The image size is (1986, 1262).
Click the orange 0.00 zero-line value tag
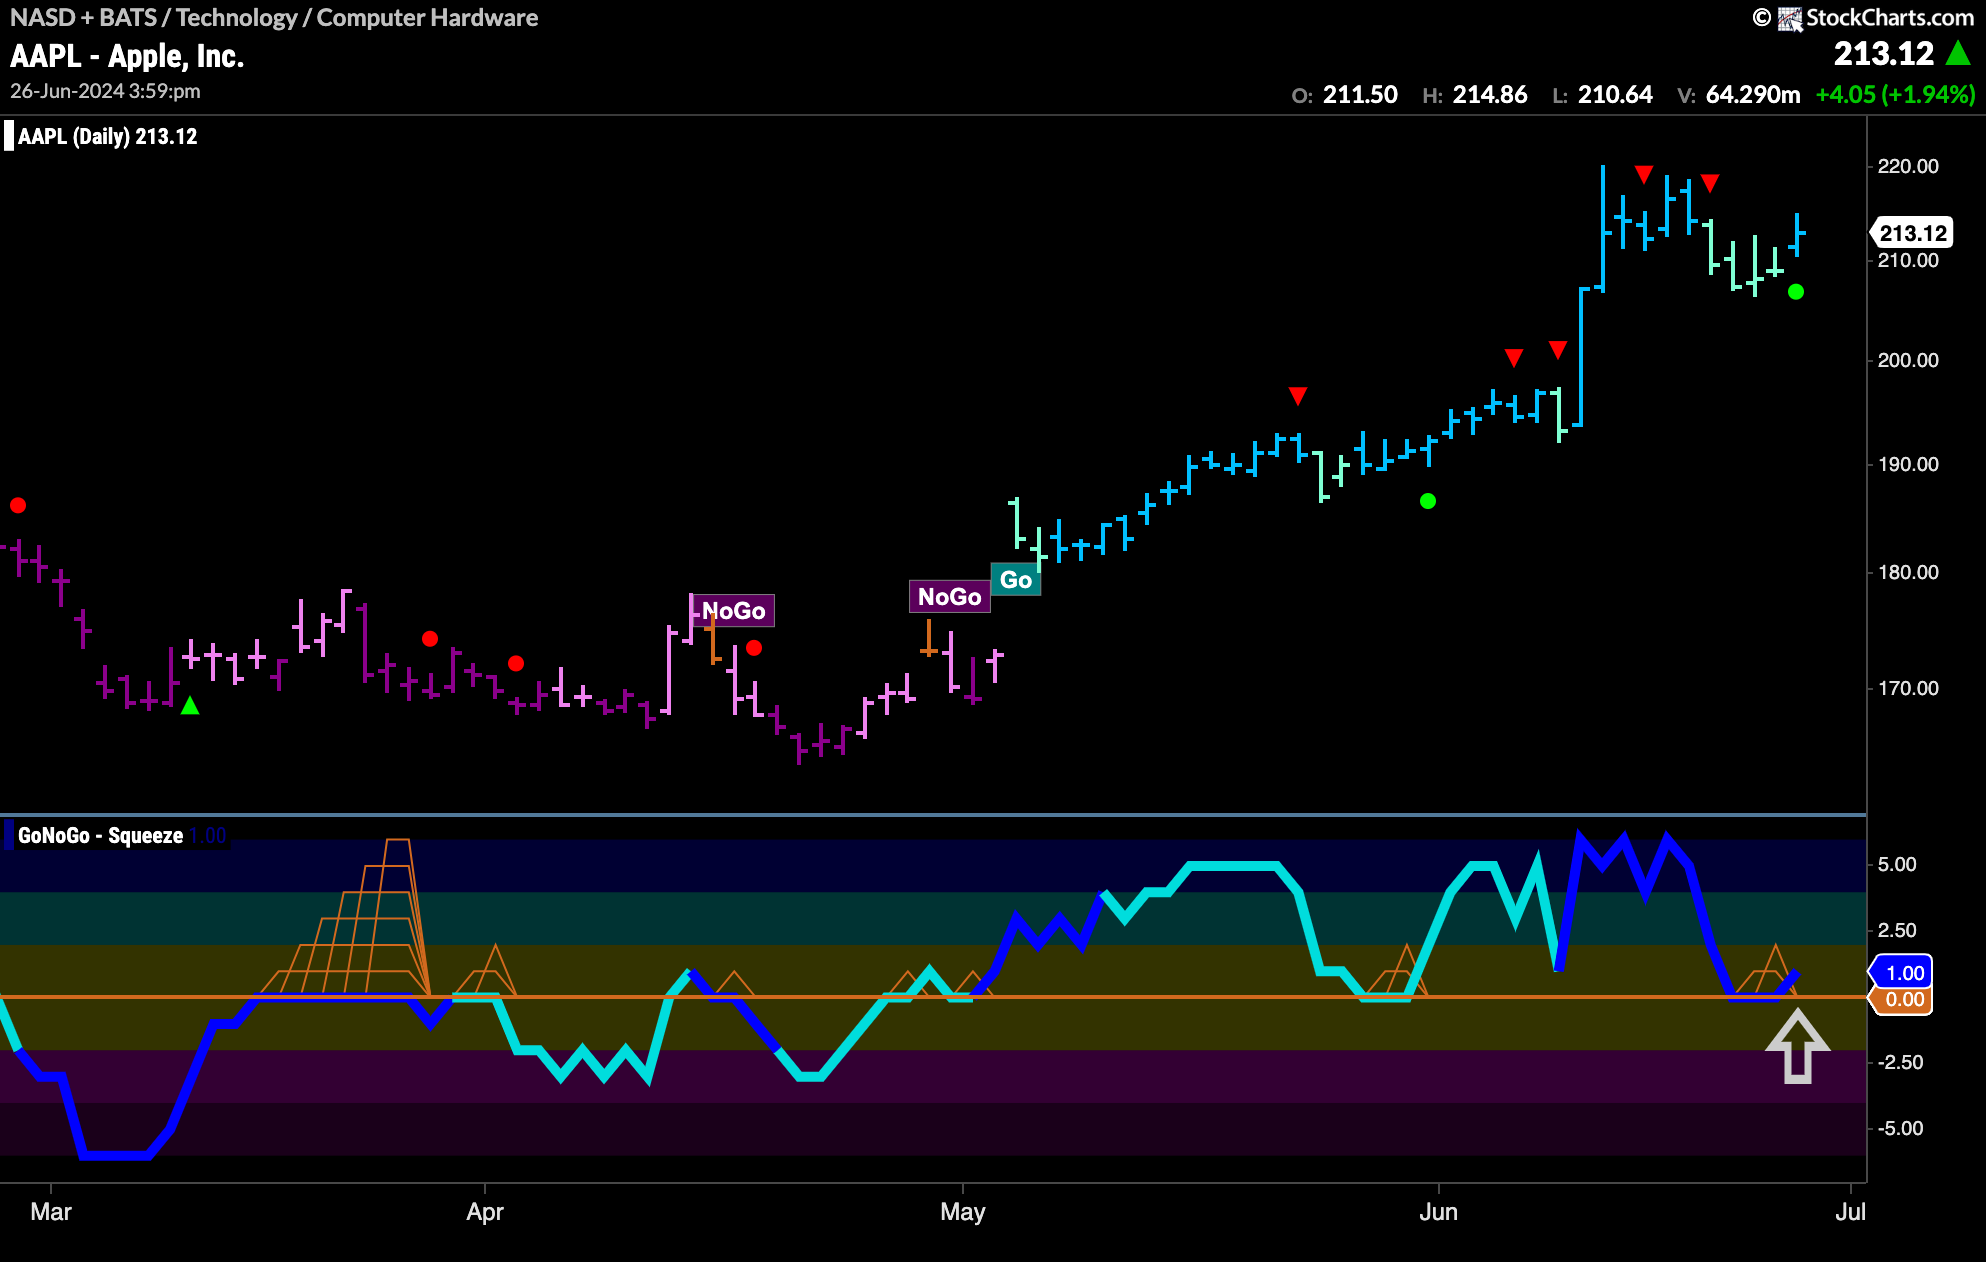click(x=1901, y=999)
